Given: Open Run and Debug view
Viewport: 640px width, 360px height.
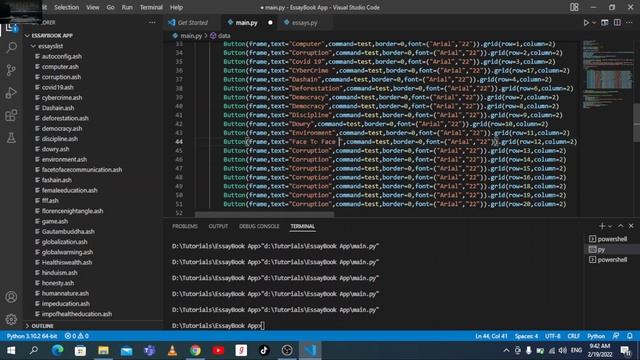Looking at the screenshot, I should tap(11, 93).
